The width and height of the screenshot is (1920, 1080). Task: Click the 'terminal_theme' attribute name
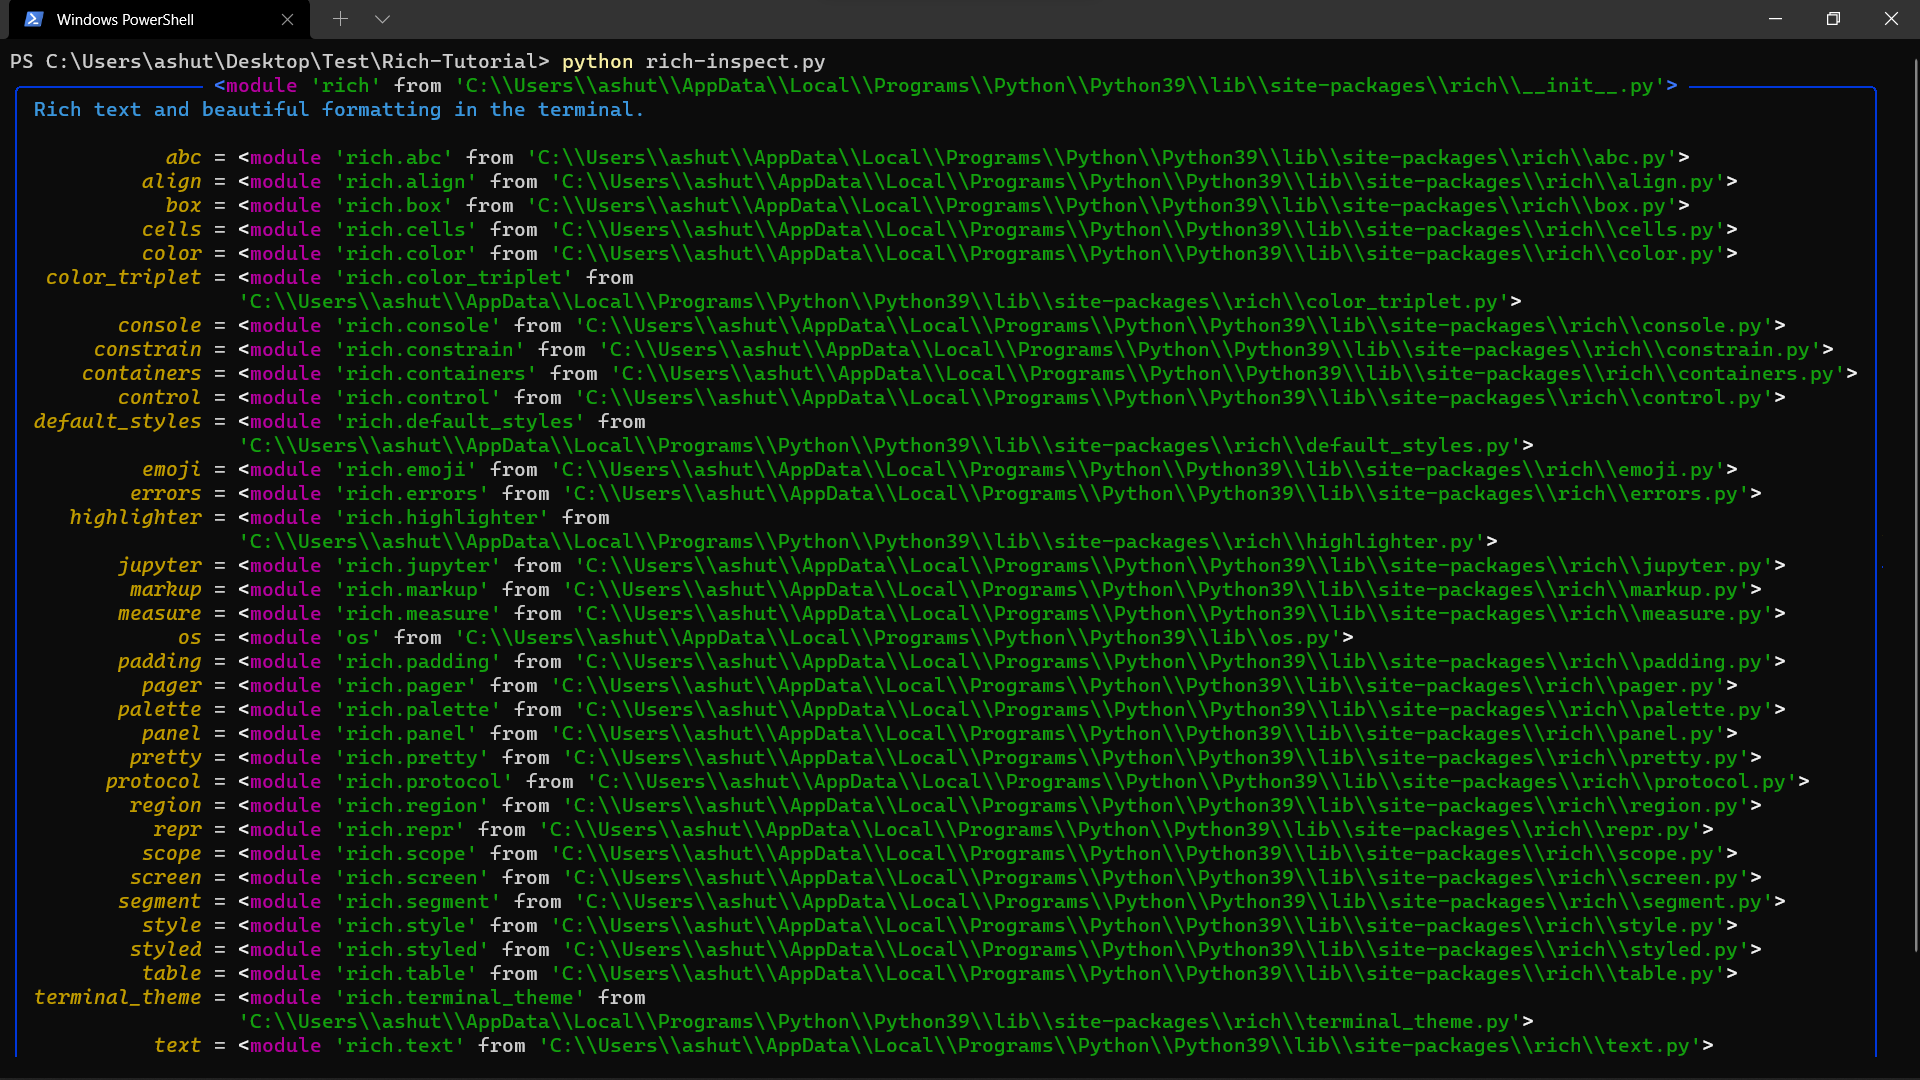[117, 998]
